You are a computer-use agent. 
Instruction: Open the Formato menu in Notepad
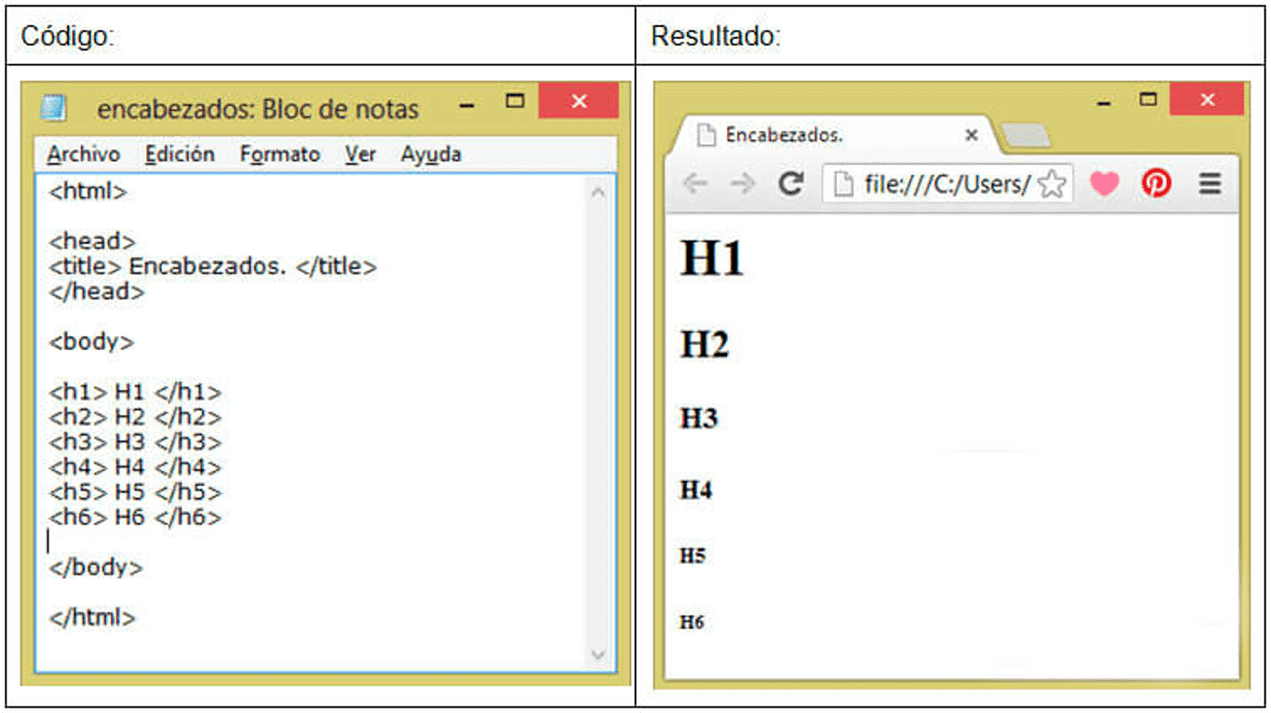tap(280, 153)
